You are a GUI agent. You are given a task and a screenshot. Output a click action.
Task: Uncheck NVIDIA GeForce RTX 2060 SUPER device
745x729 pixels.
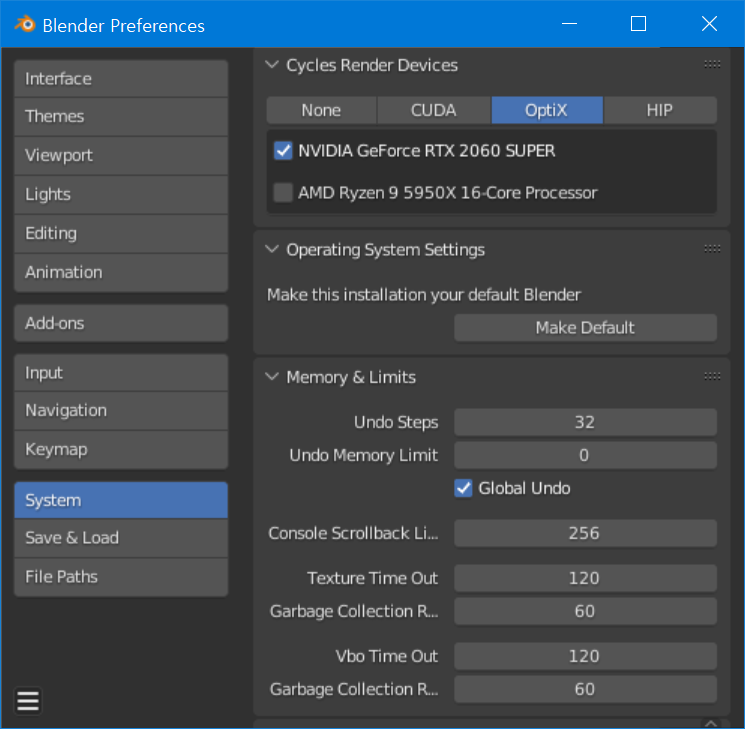click(x=283, y=151)
